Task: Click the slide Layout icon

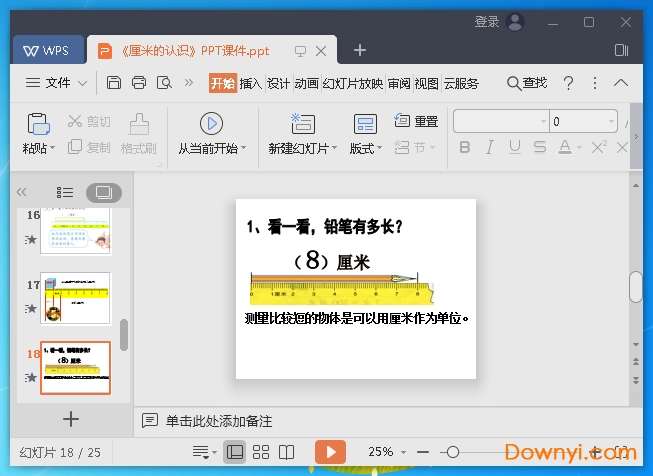Action: click(x=365, y=124)
